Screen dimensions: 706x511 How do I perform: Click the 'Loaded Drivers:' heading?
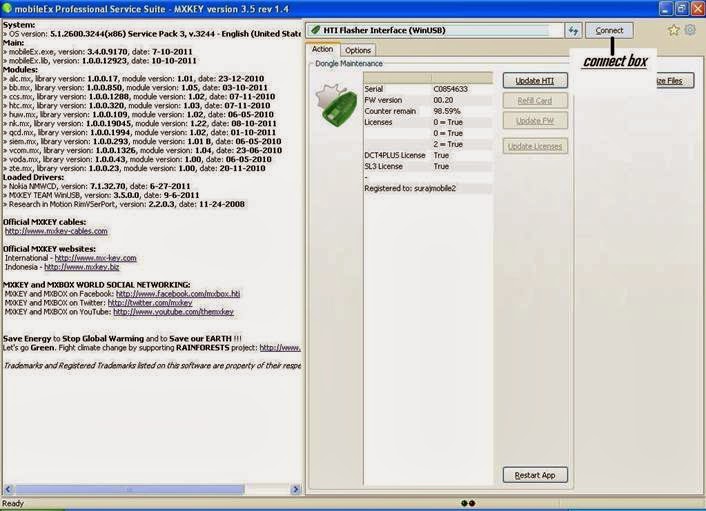tap(33, 177)
